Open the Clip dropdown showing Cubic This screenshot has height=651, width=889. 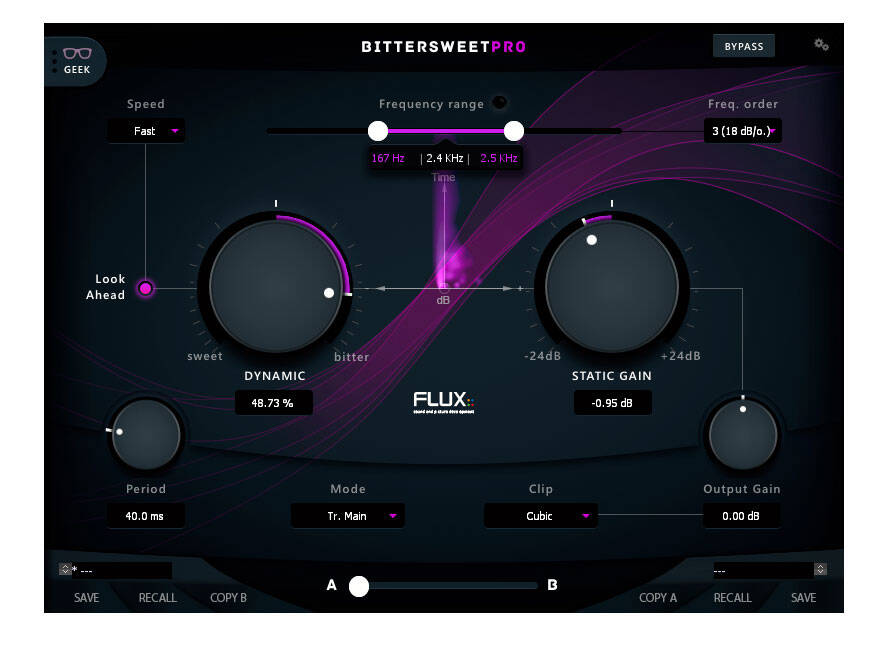pyautogui.click(x=540, y=516)
